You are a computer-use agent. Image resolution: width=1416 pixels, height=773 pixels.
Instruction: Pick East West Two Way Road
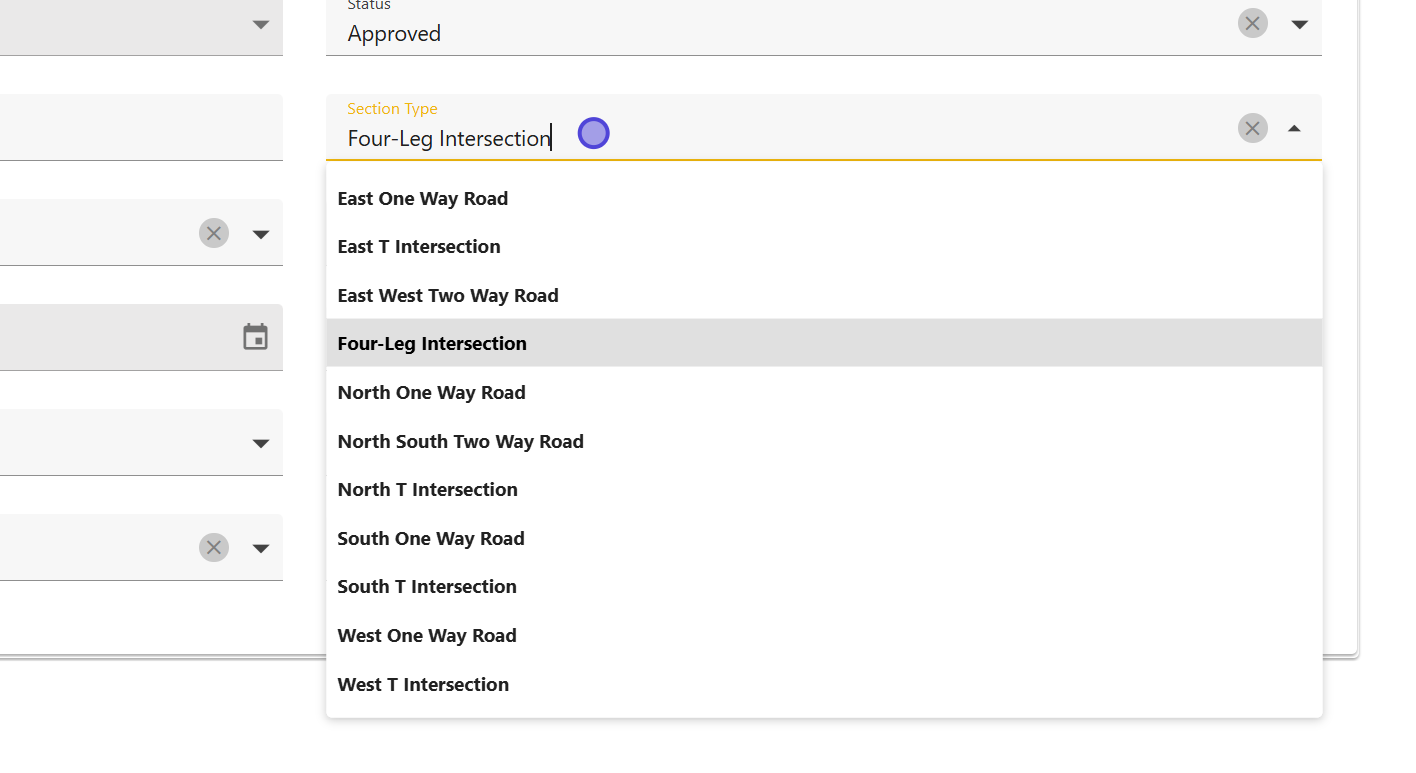(448, 295)
